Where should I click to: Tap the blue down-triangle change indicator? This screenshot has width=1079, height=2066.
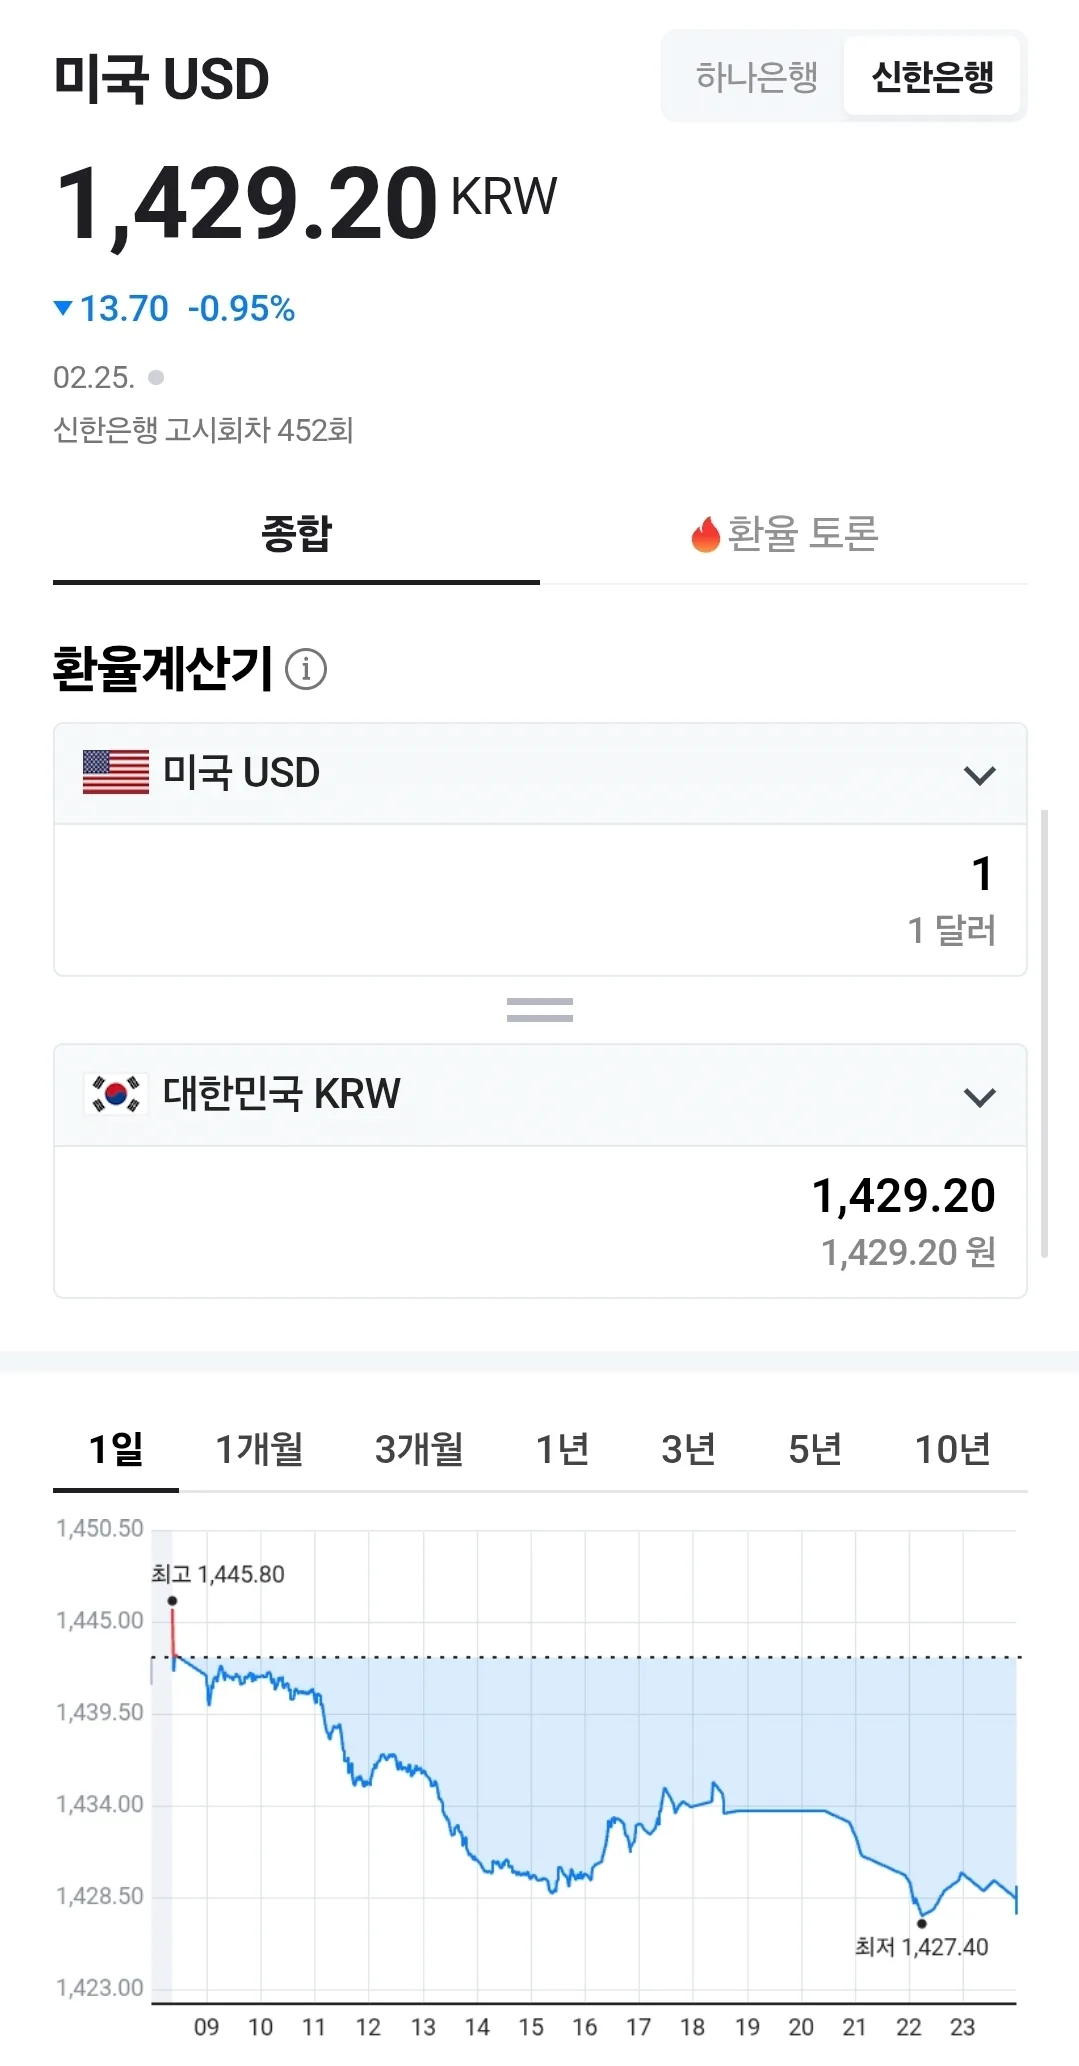(63, 308)
